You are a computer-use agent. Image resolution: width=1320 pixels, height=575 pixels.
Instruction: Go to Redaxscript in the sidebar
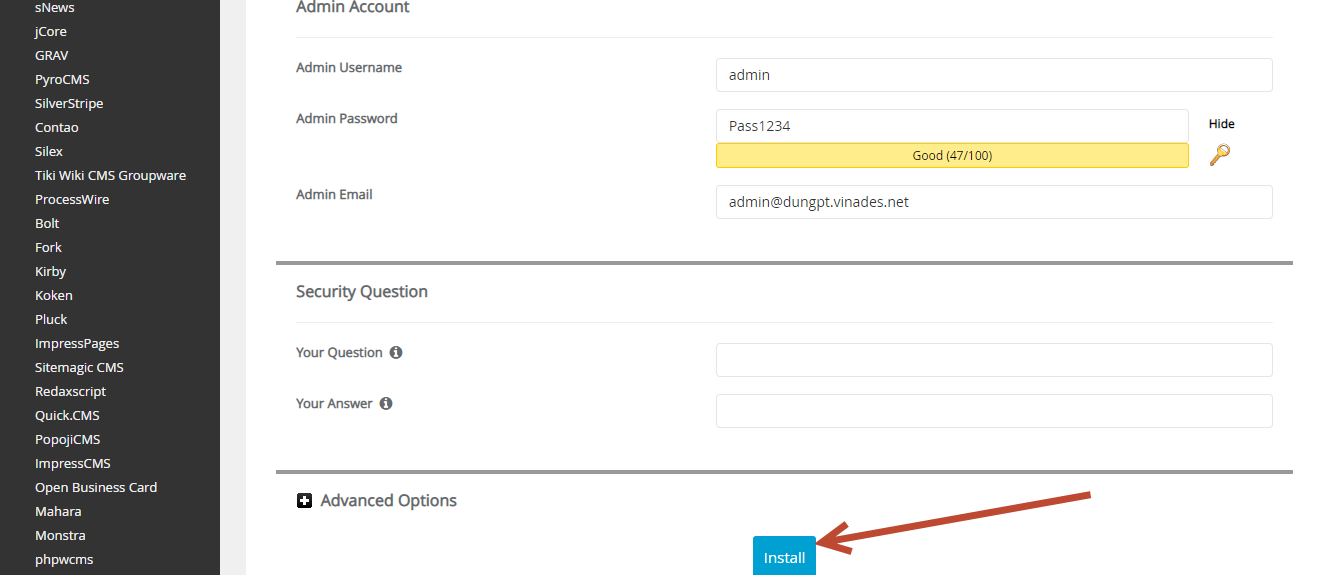(70, 392)
